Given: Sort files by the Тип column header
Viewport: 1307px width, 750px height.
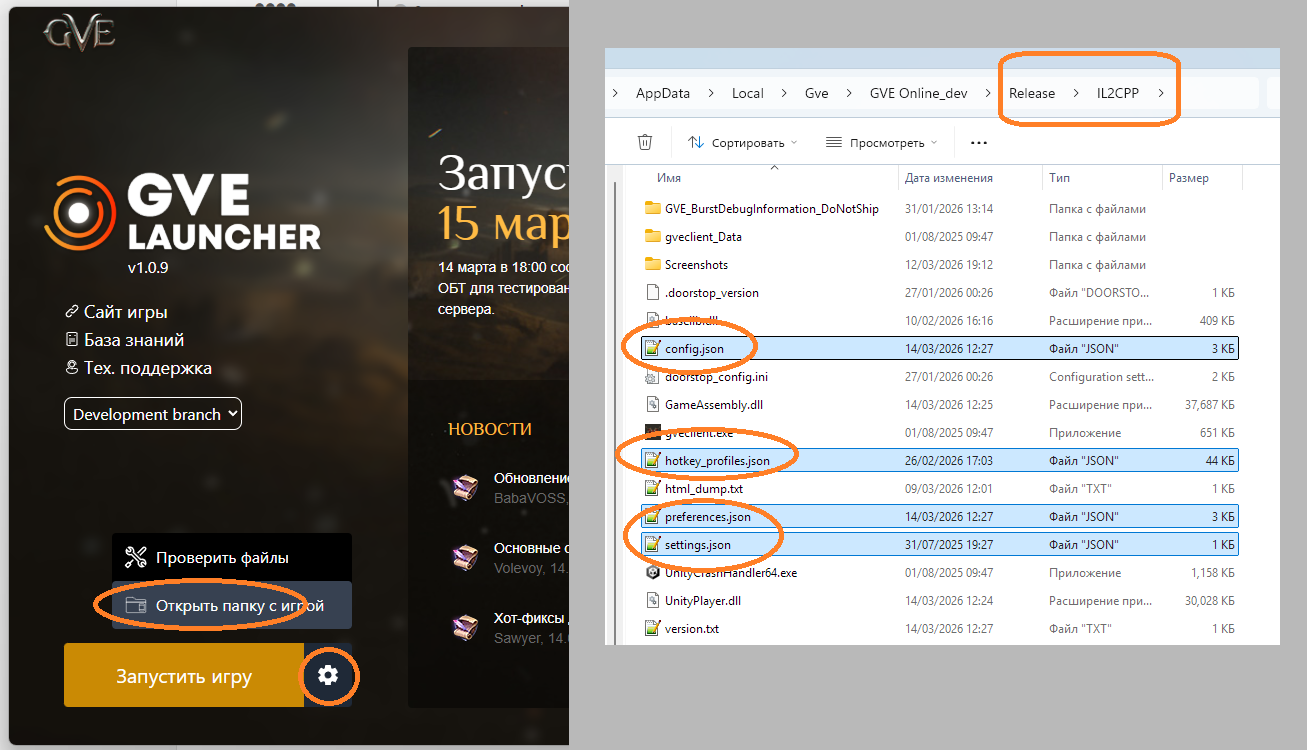Looking at the screenshot, I should click(1059, 178).
